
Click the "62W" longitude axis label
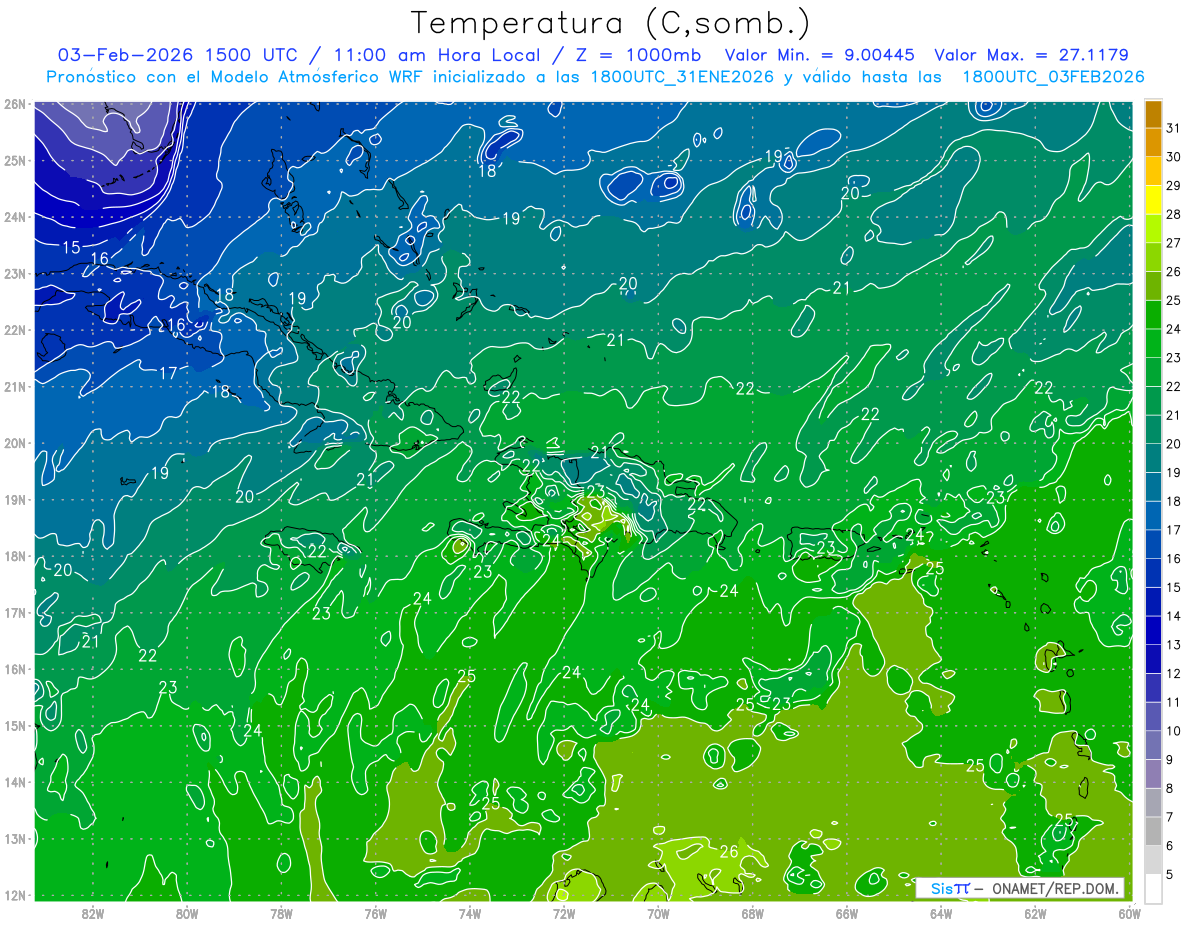click(x=1035, y=913)
